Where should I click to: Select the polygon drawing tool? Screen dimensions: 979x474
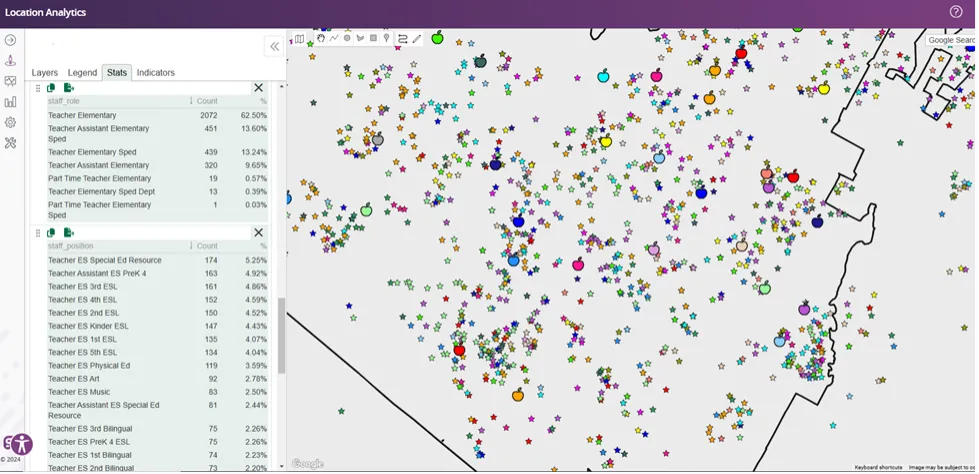point(360,39)
